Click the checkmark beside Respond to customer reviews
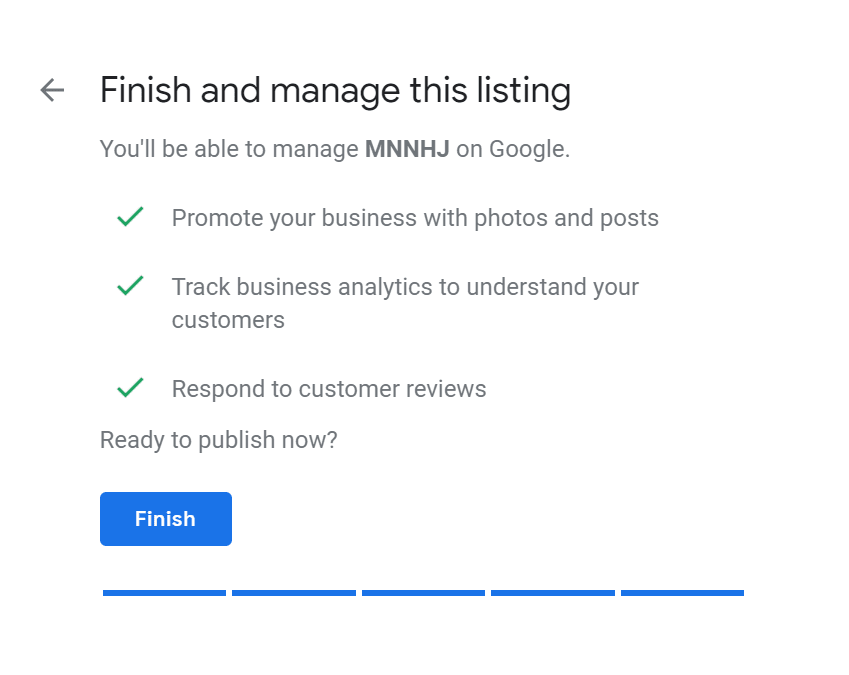849x675 pixels. [x=130, y=388]
